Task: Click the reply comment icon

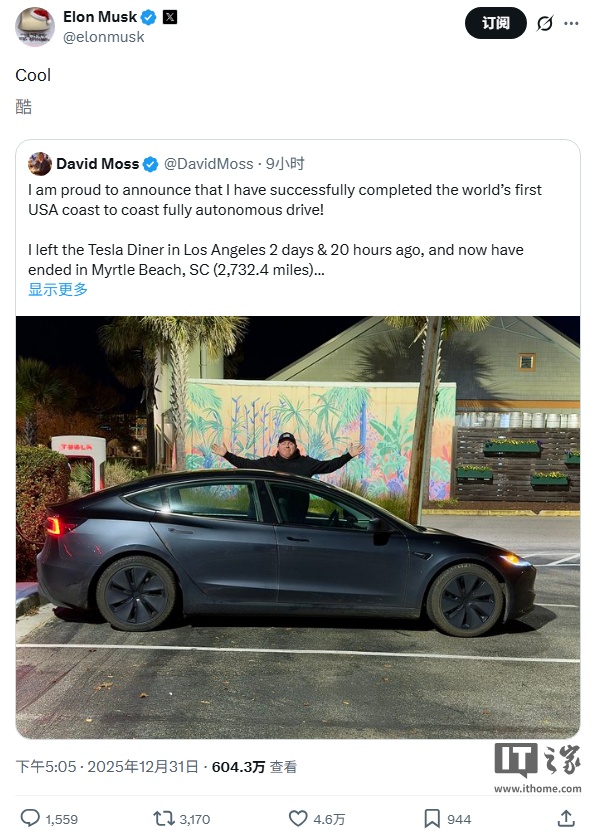Action: (30, 818)
